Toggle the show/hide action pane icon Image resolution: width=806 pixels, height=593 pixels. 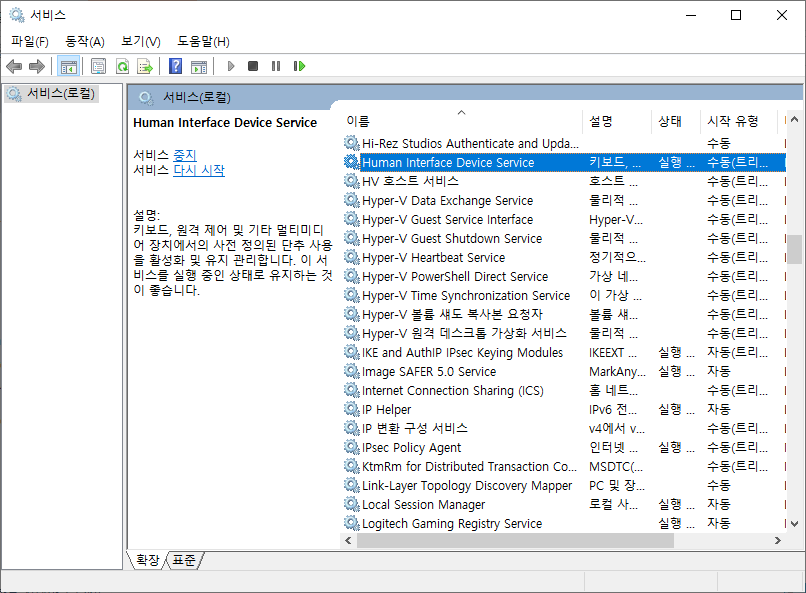coord(199,66)
